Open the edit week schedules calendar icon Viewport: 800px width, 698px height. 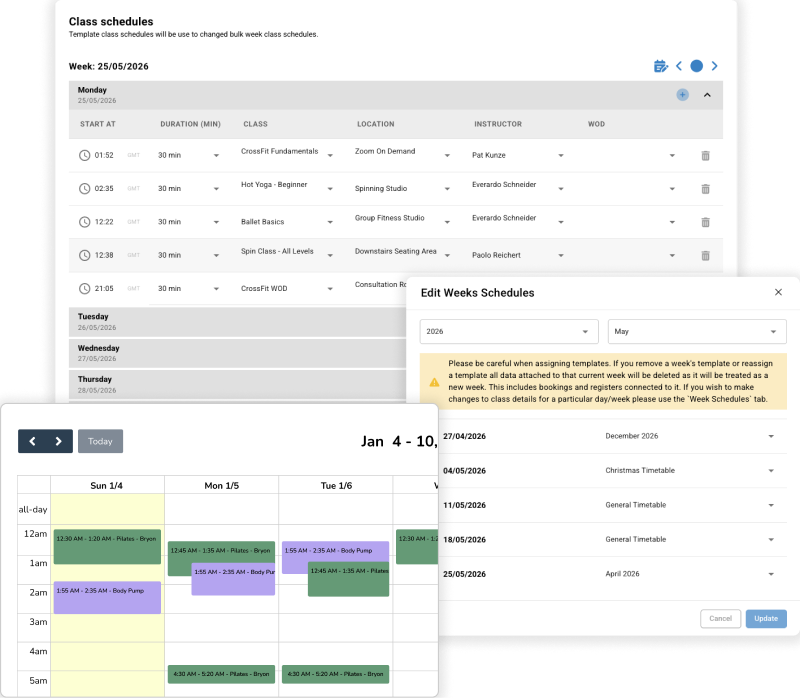click(661, 66)
